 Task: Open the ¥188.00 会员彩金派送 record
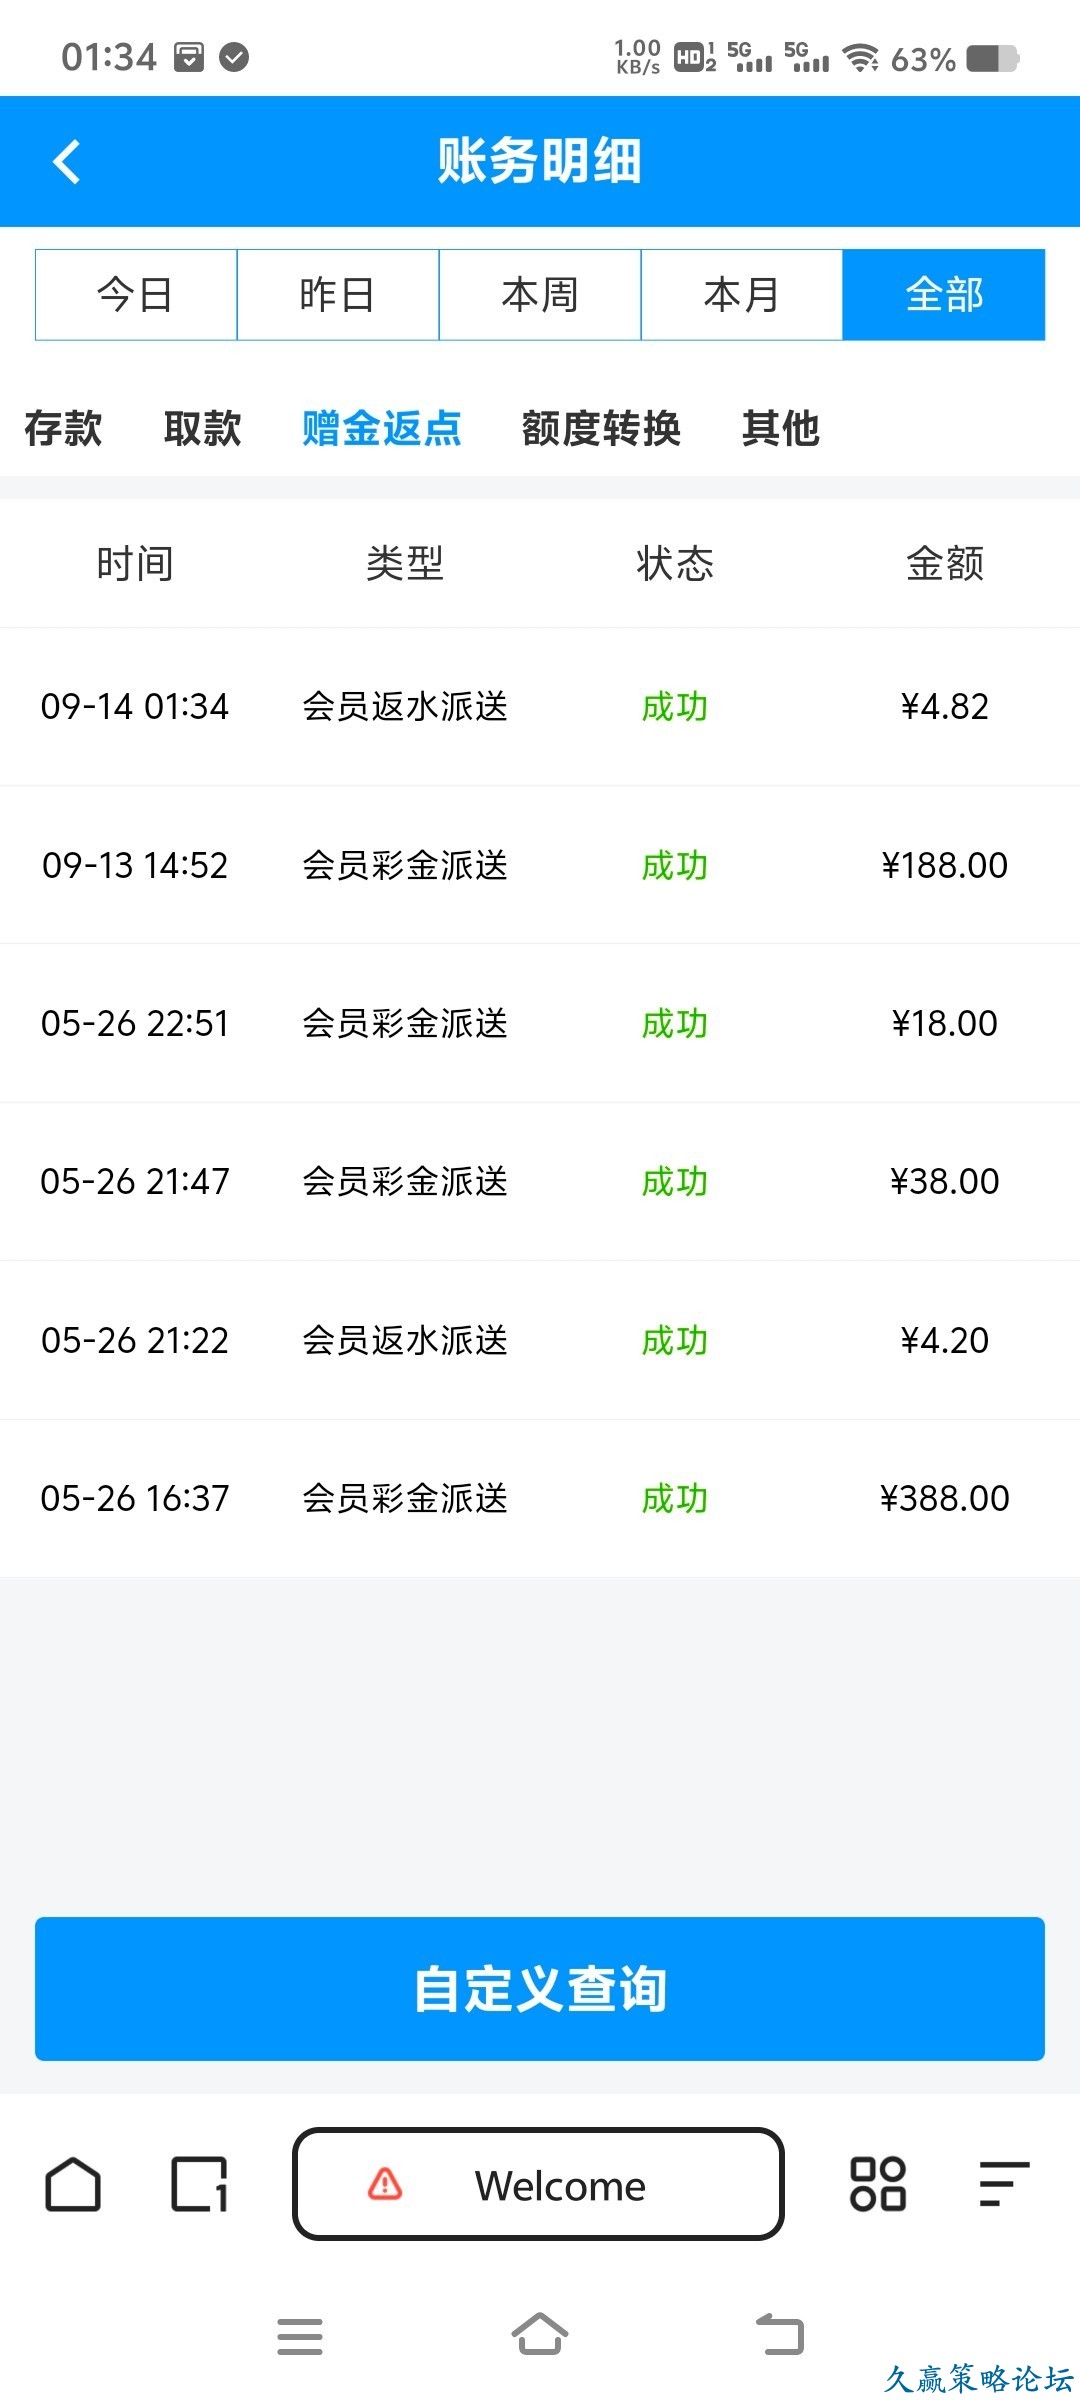pos(540,865)
